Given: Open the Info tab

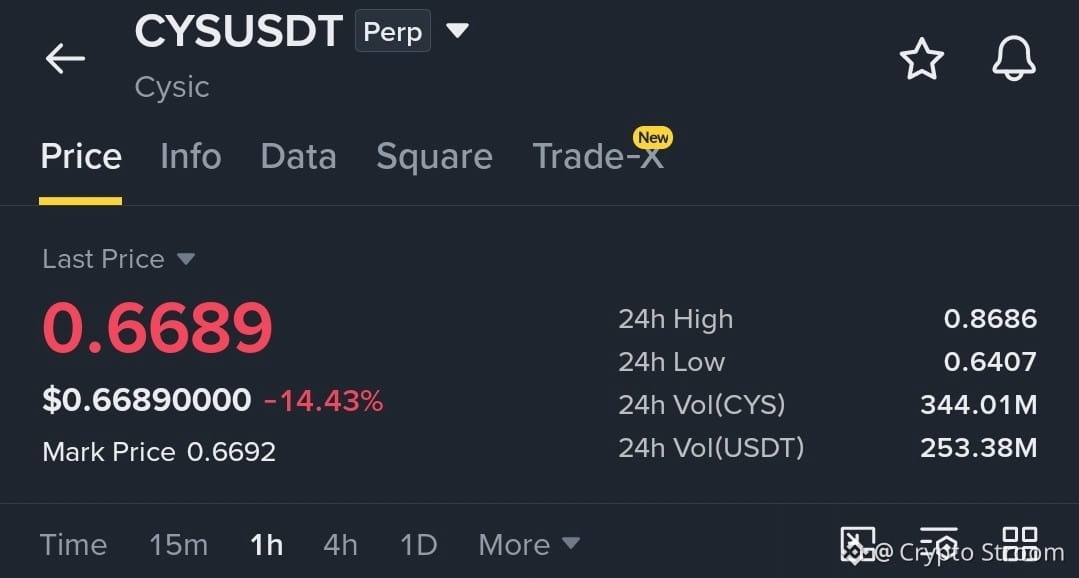Looking at the screenshot, I should point(191,156).
